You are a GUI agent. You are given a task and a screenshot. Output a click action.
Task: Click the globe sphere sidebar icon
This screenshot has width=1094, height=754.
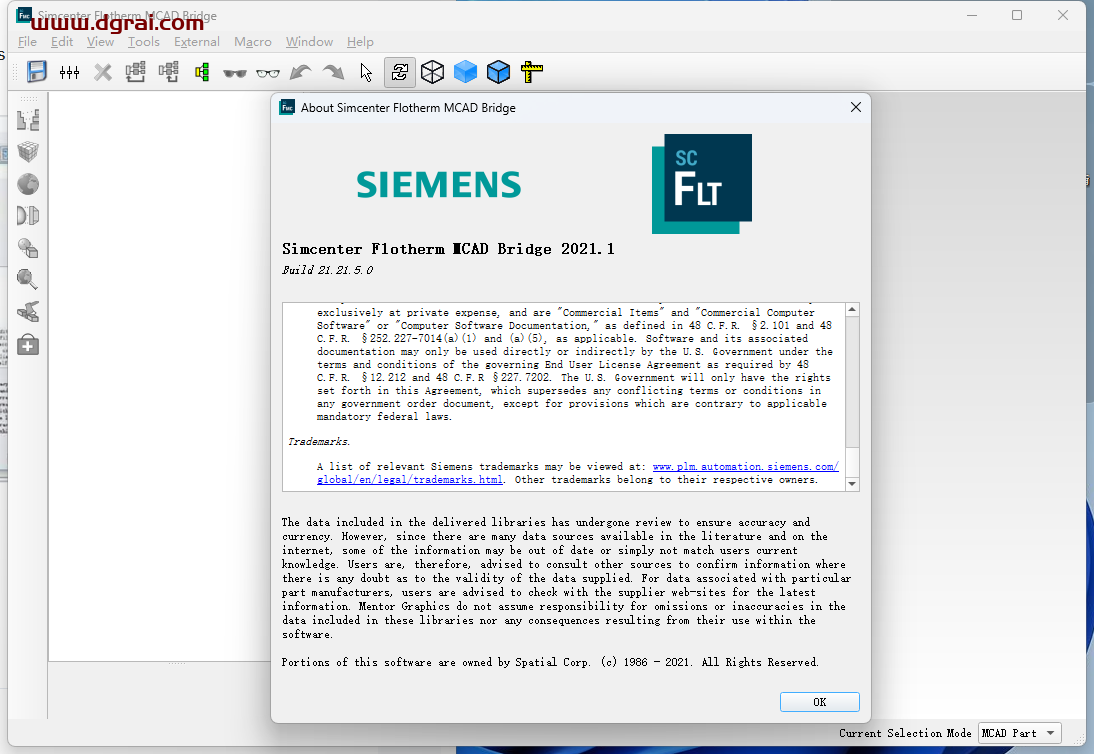28,184
